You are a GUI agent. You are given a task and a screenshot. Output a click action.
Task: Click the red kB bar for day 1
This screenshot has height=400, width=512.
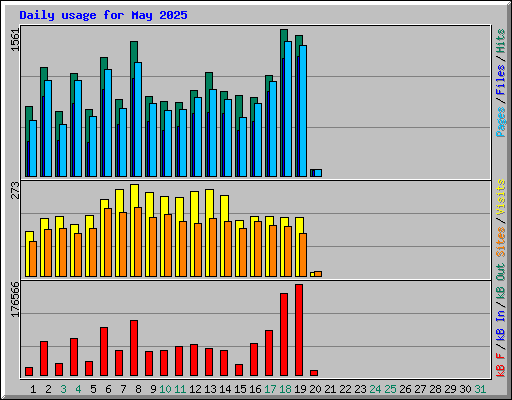[29, 371]
